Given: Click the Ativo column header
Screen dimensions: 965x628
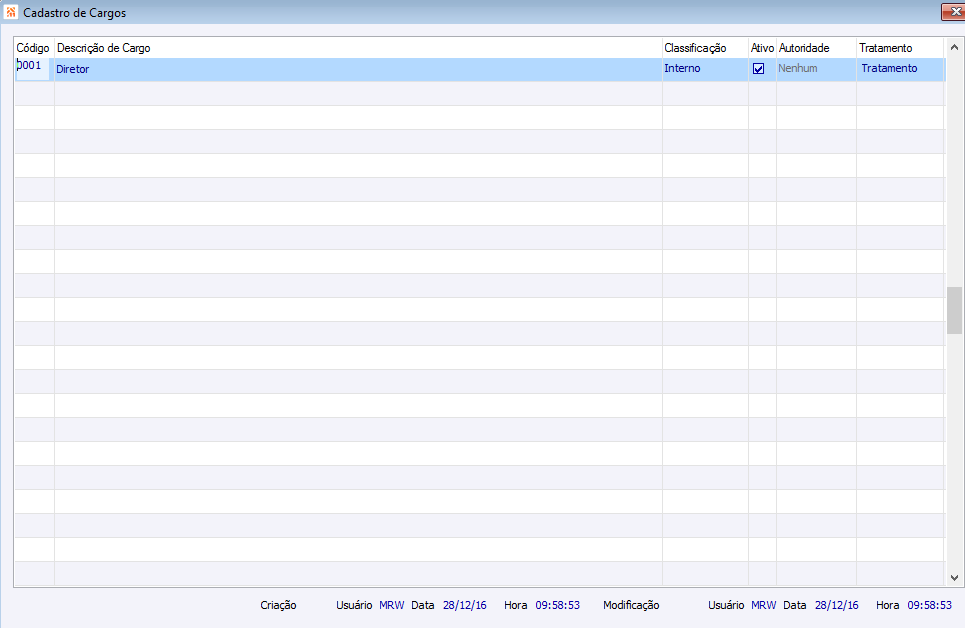Looking at the screenshot, I should coord(763,48).
